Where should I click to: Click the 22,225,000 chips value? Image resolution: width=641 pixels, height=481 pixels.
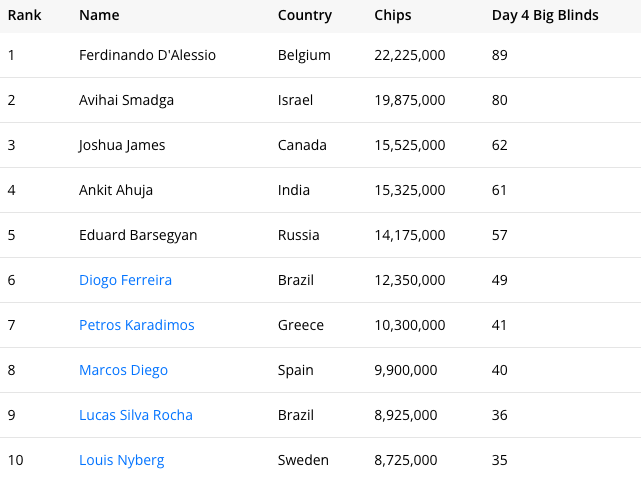409,55
